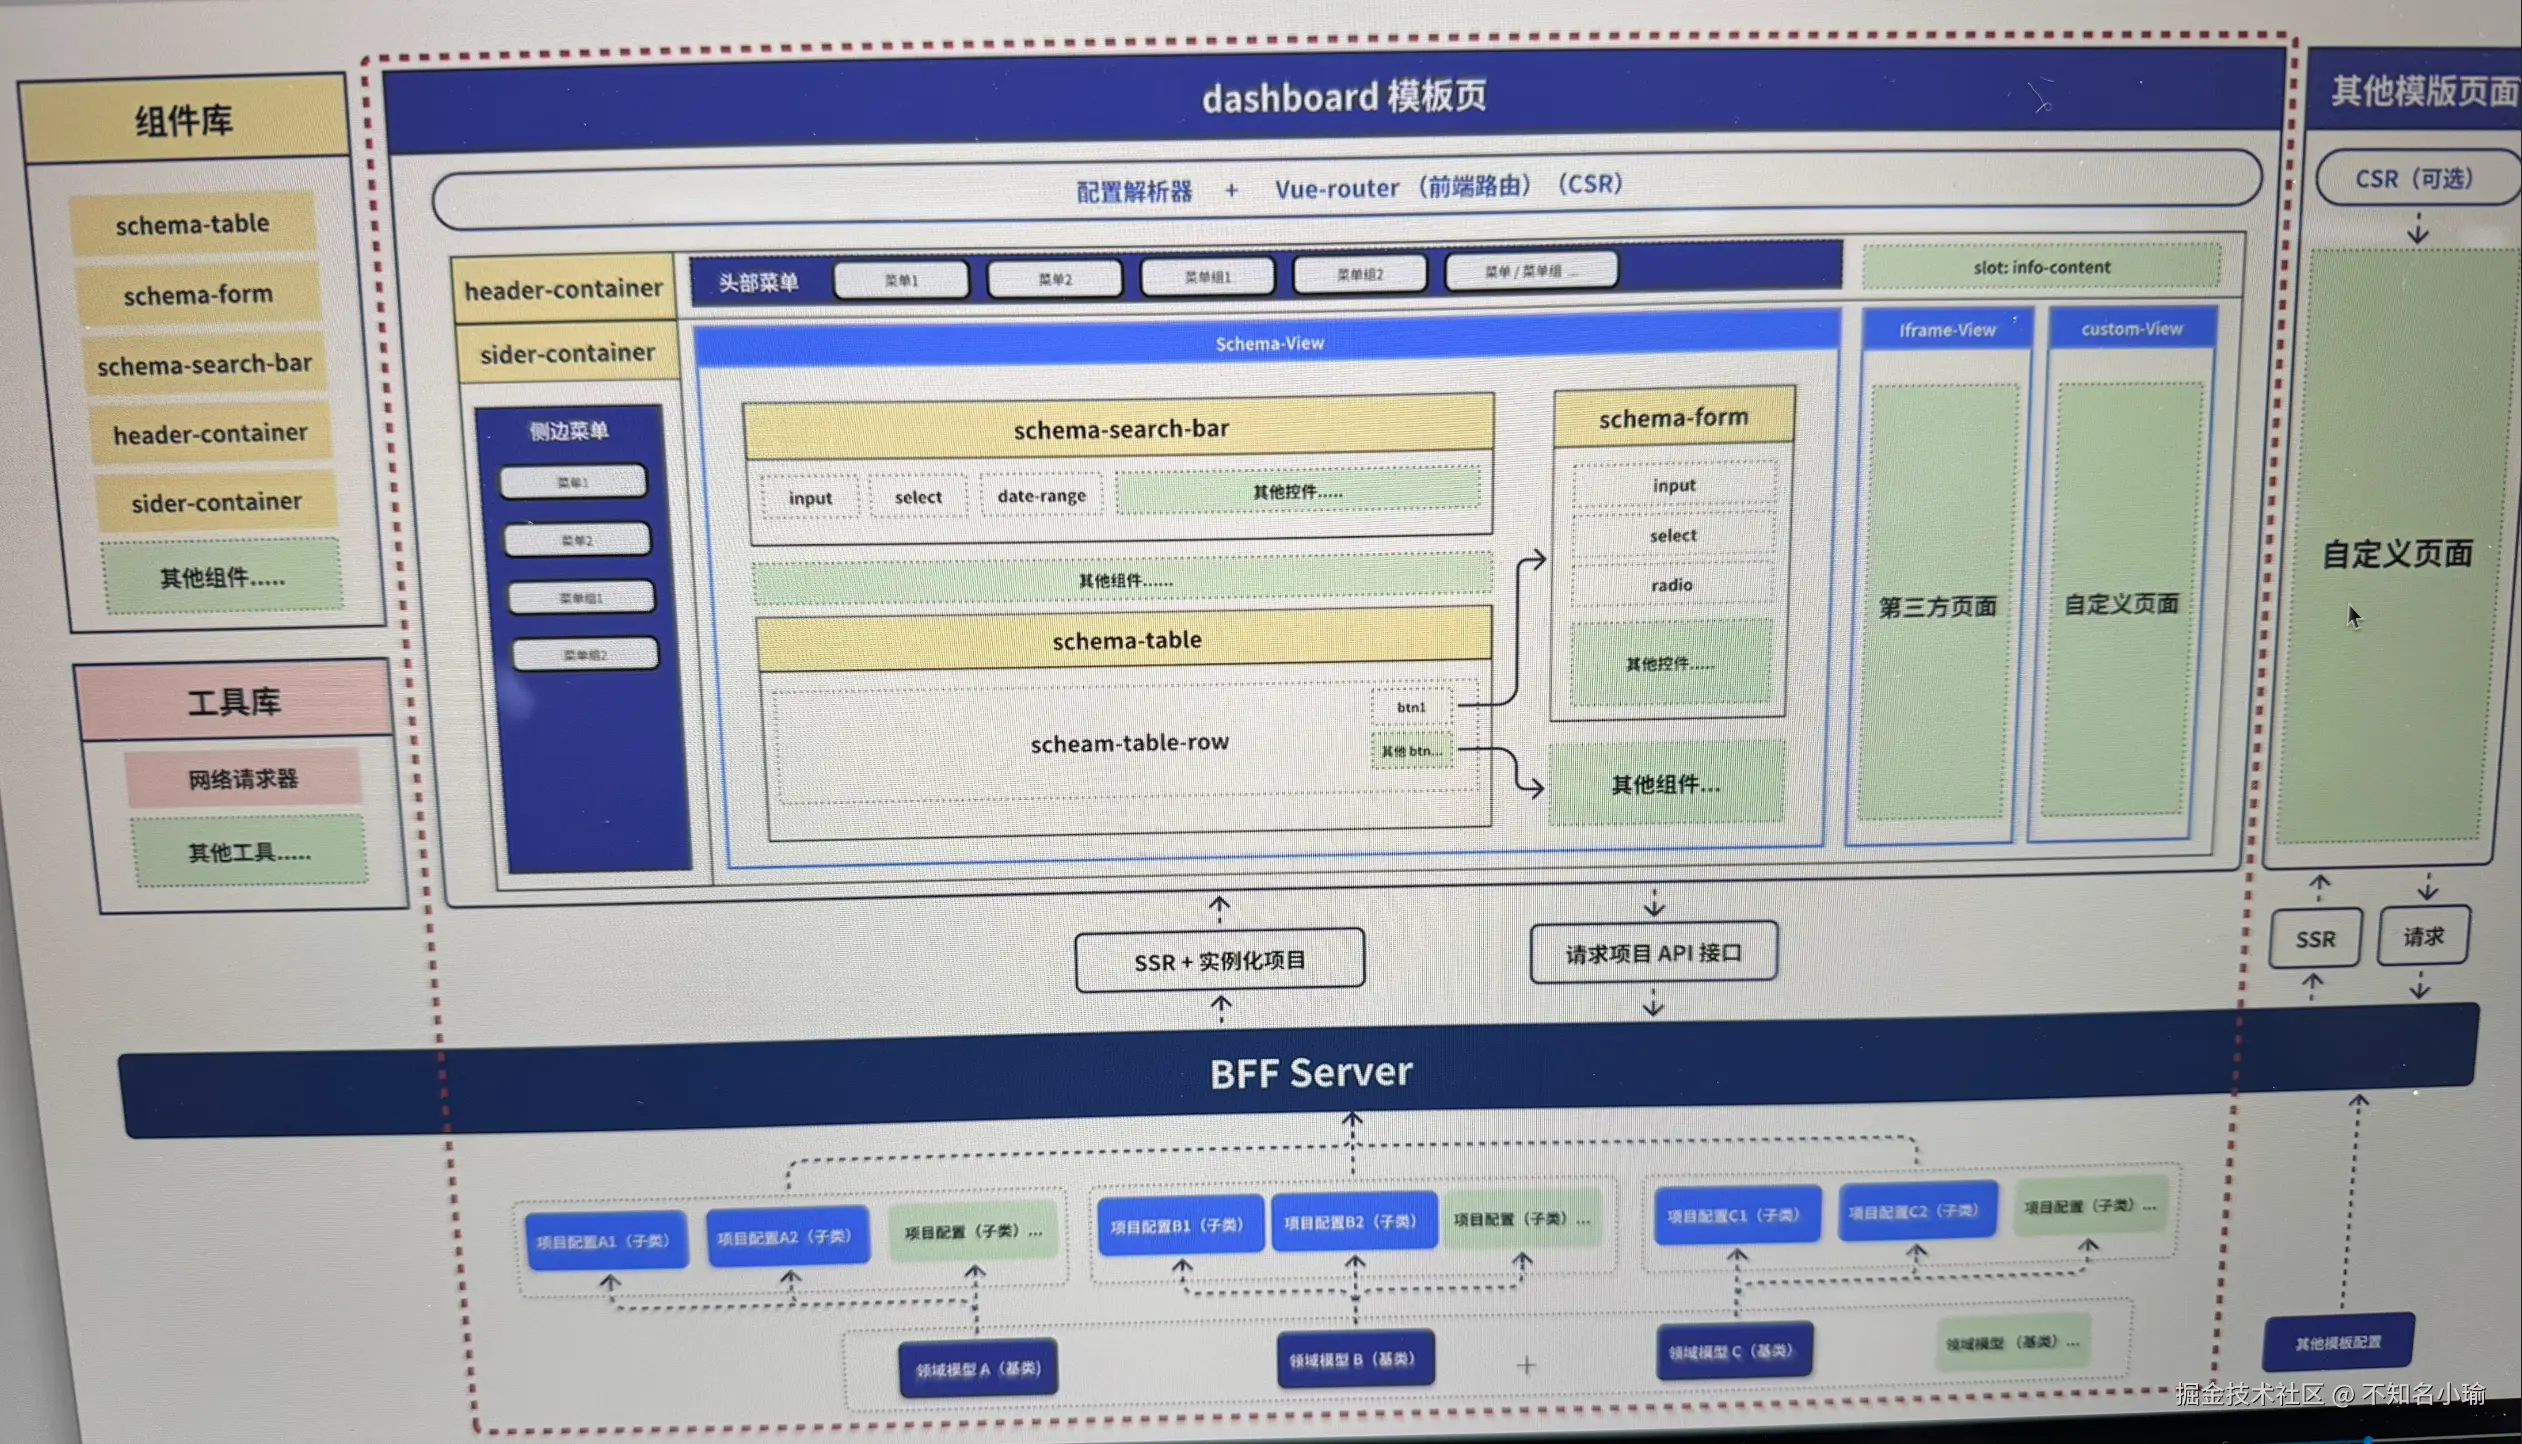2522x1444 pixels.
Task: Click the btn1 button in scheam-table-row
Action: [1411, 707]
